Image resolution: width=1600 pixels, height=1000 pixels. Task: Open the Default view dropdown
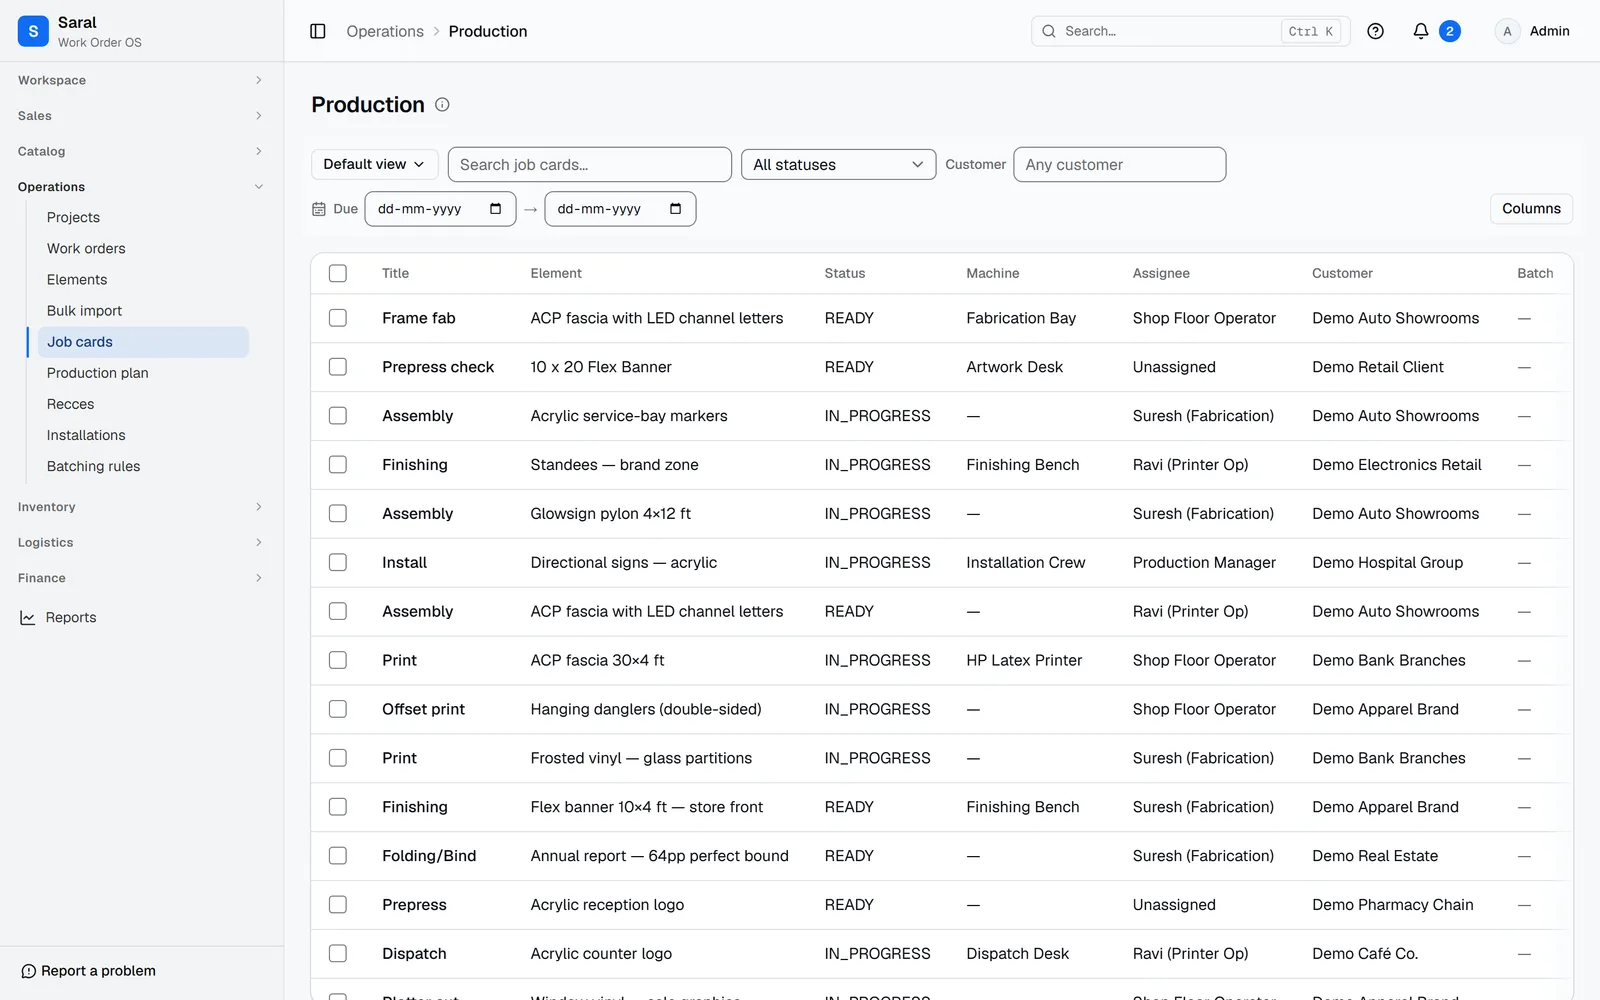[x=374, y=164]
